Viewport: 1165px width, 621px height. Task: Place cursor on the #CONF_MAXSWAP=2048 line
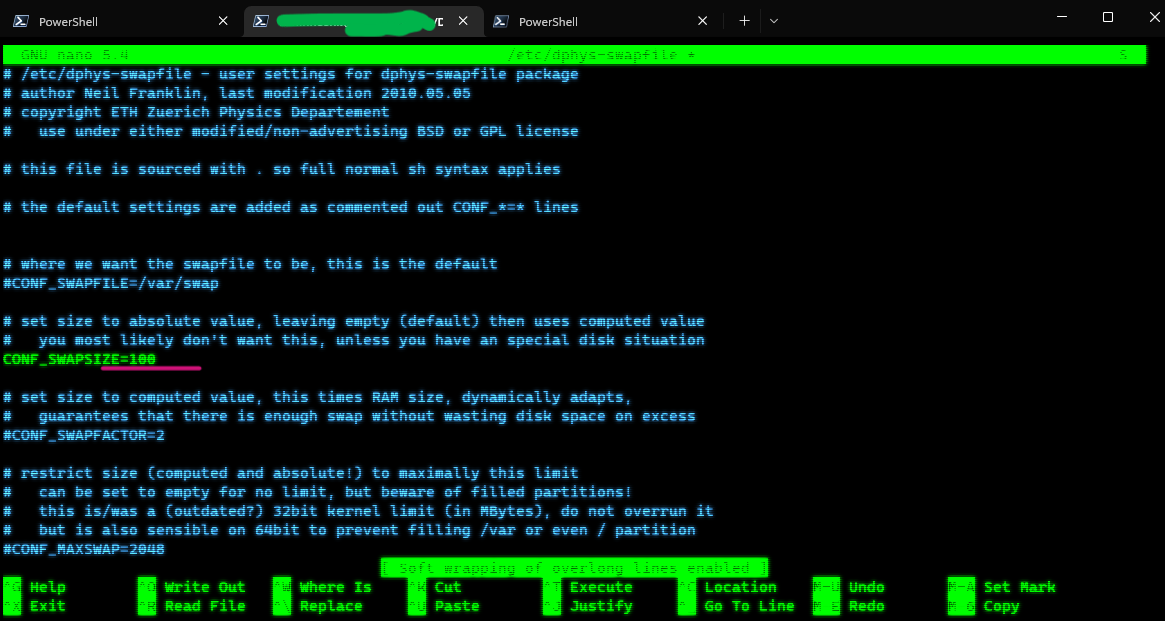(84, 549)
